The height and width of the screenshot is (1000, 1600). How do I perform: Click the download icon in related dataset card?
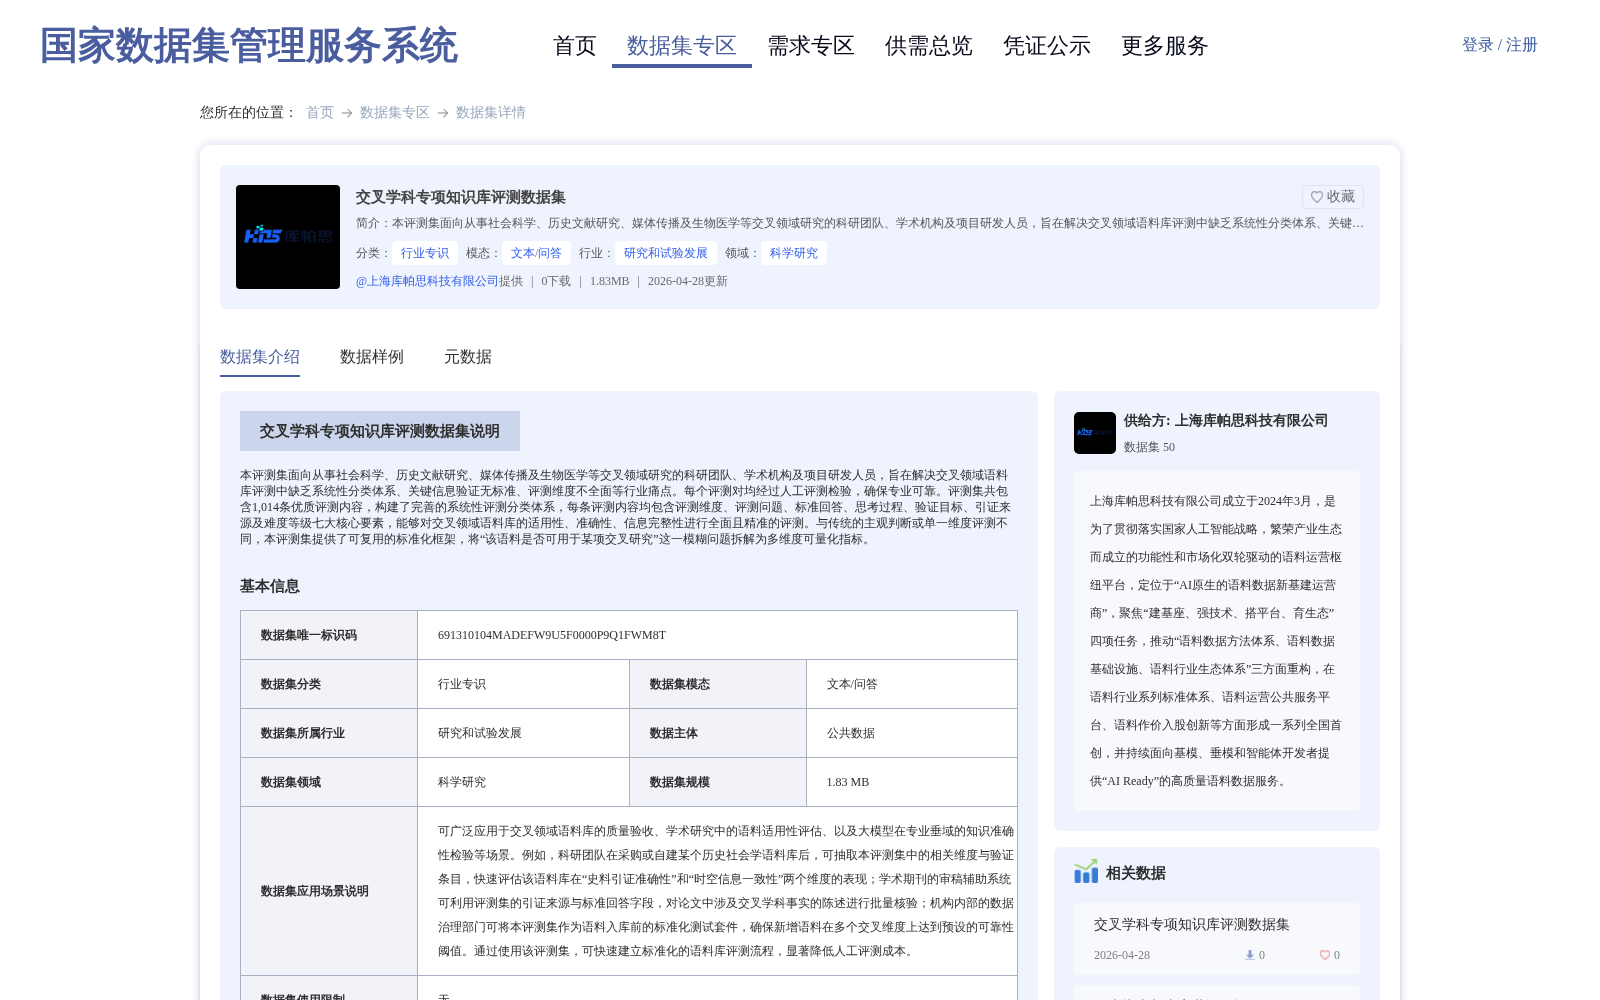pyautogui.click(x=1249, y=955)
